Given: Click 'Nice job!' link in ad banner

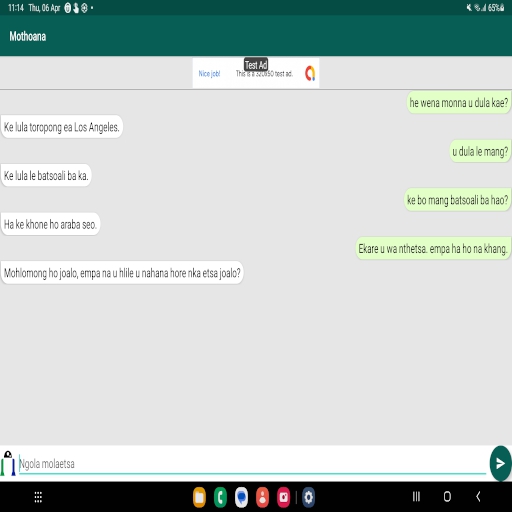Looking at the screenshot, I should click(x=209, y=74).
